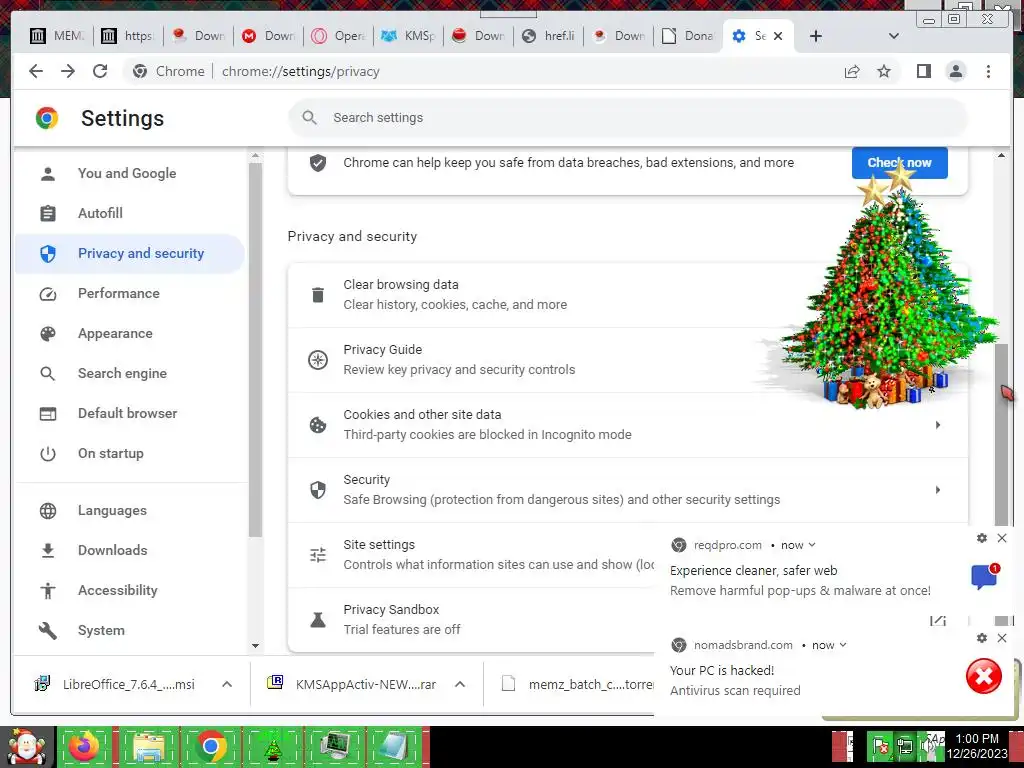Click the cookie icon
Screen dimensions: 1024x768
pyautogui.click(x=318, y=425)
